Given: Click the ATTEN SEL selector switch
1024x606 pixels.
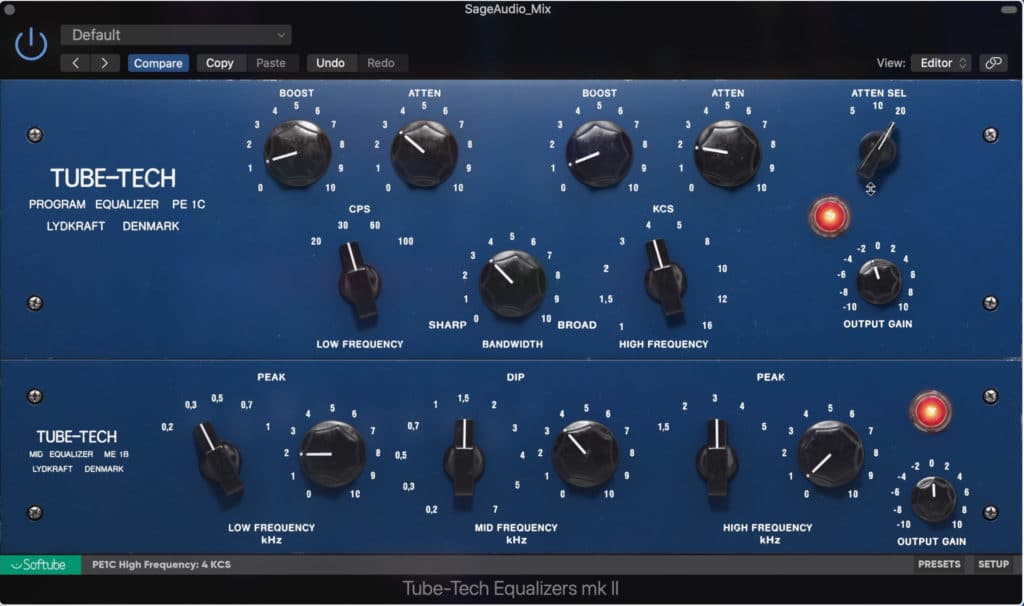Looking at the screenshot, I should click(x=876, y=153).
